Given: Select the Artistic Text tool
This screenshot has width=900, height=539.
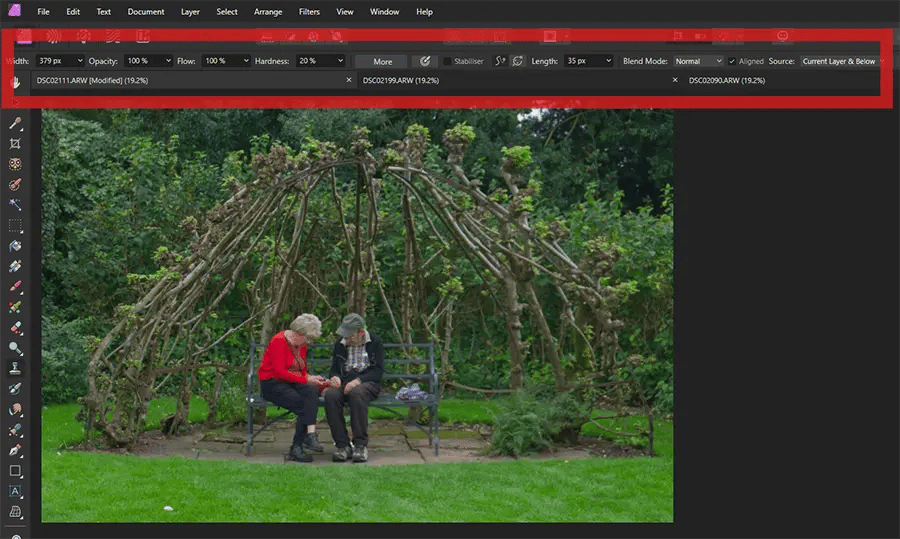Looking at the screenshot, I should [15, 491].
